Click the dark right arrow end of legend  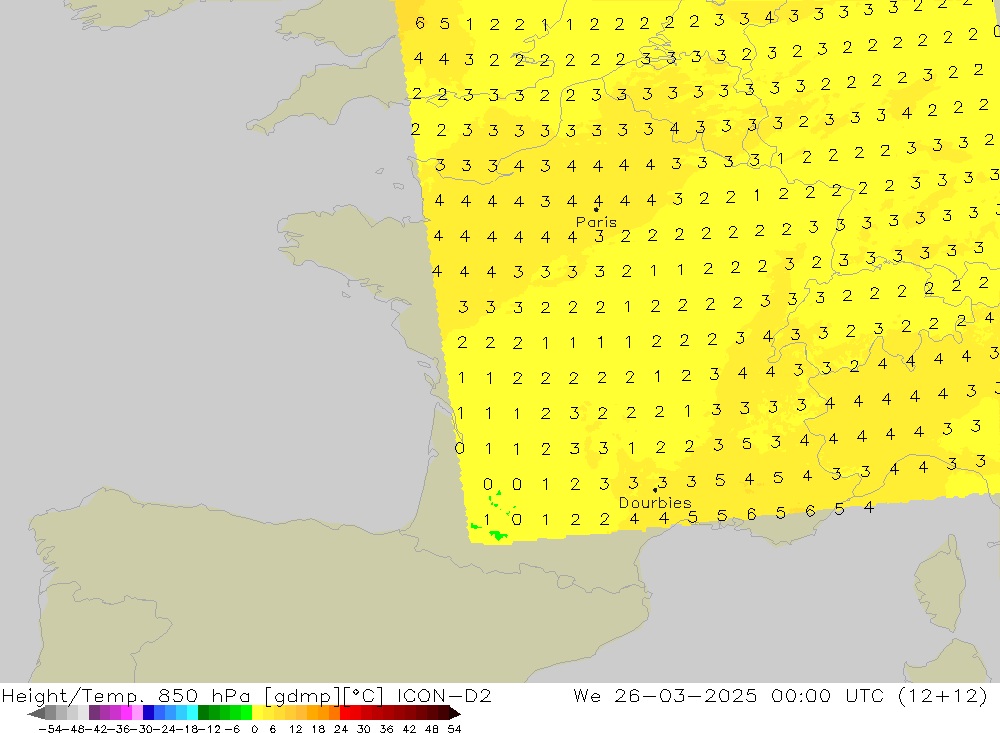coord(455,713)
